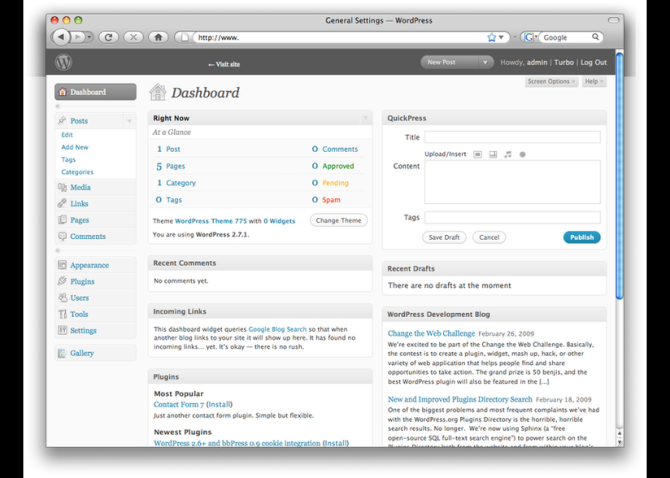Stop loading with the X toolbar button
The image size is (670, 478).
133,37
